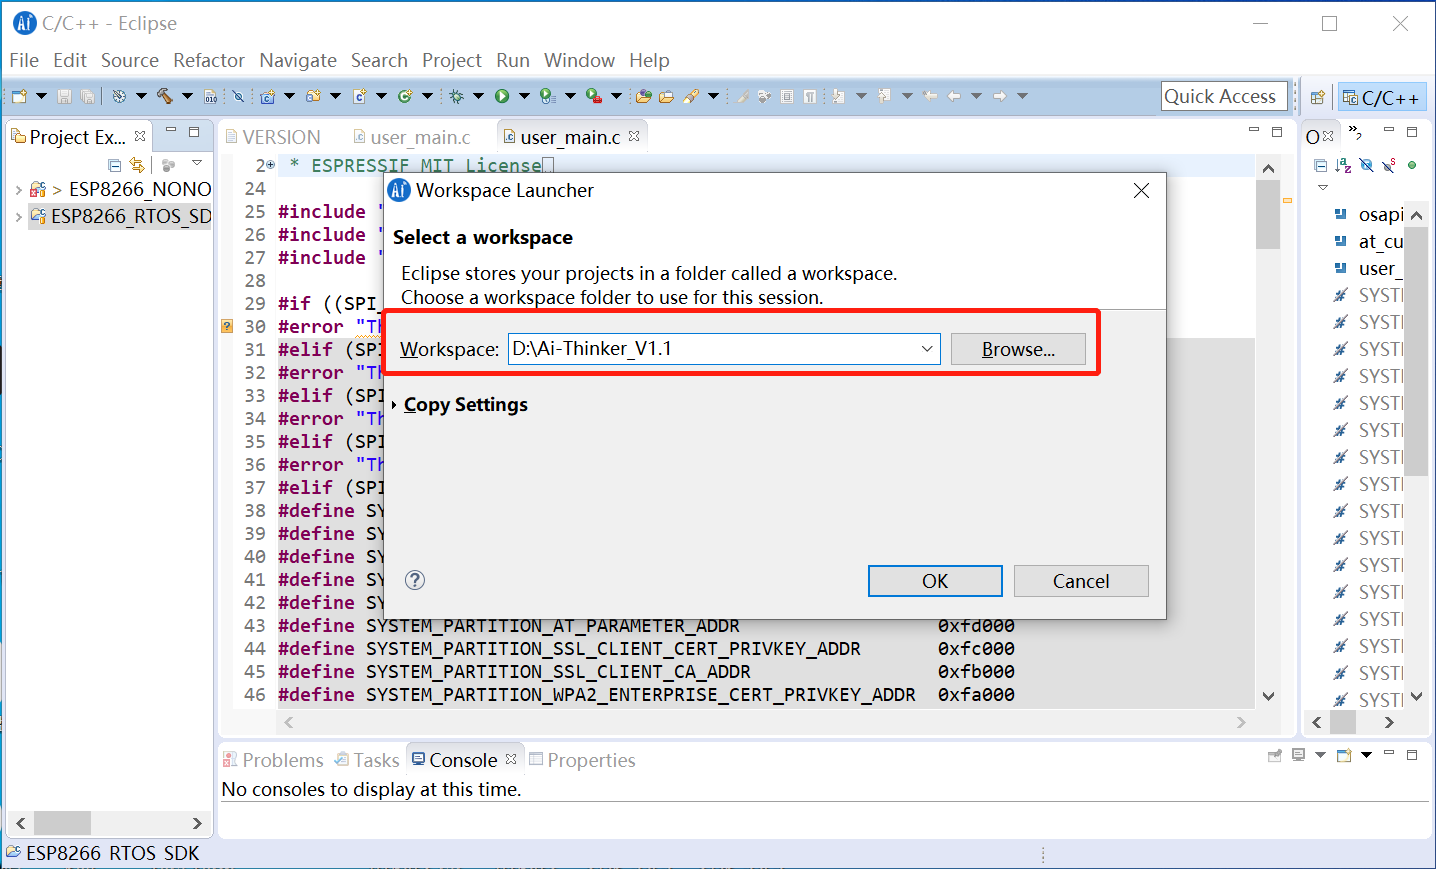Click the Back navigation arrow
The image size is (1436, 869).
954,96
